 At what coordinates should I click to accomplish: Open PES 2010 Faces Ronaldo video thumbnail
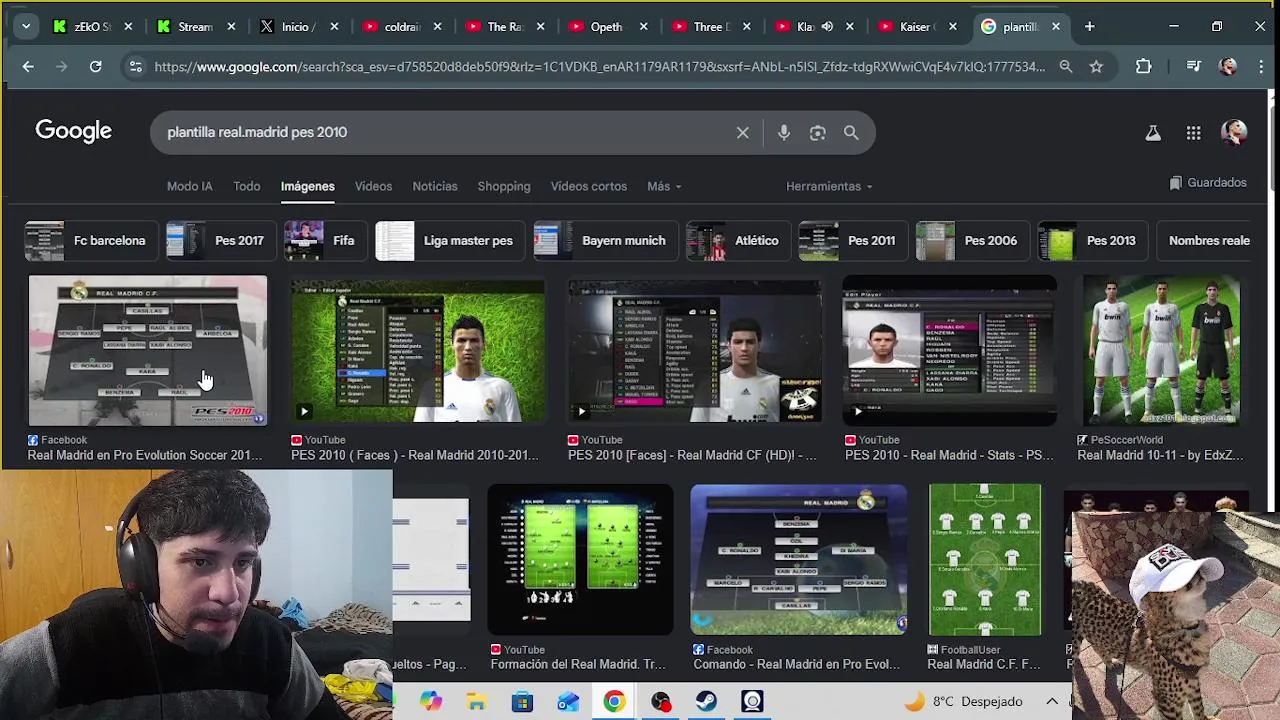point(418,351)
